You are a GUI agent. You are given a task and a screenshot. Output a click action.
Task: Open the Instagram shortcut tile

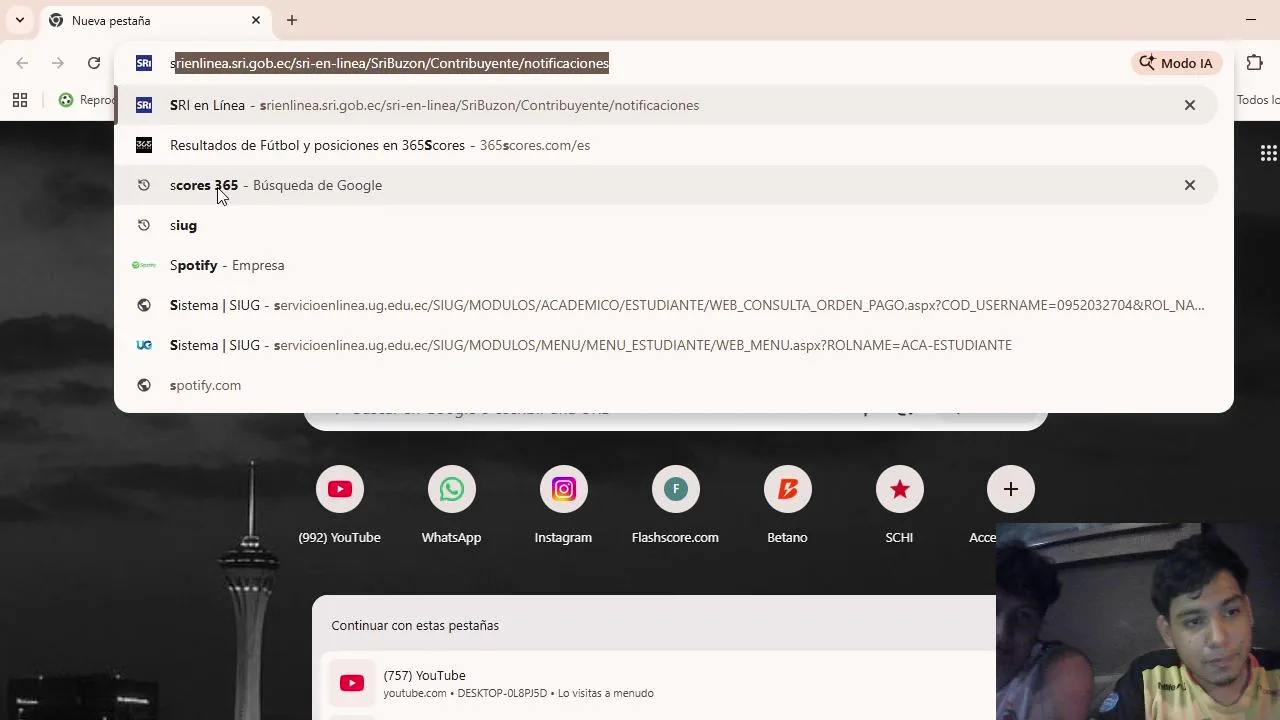[x=564, y=505]
